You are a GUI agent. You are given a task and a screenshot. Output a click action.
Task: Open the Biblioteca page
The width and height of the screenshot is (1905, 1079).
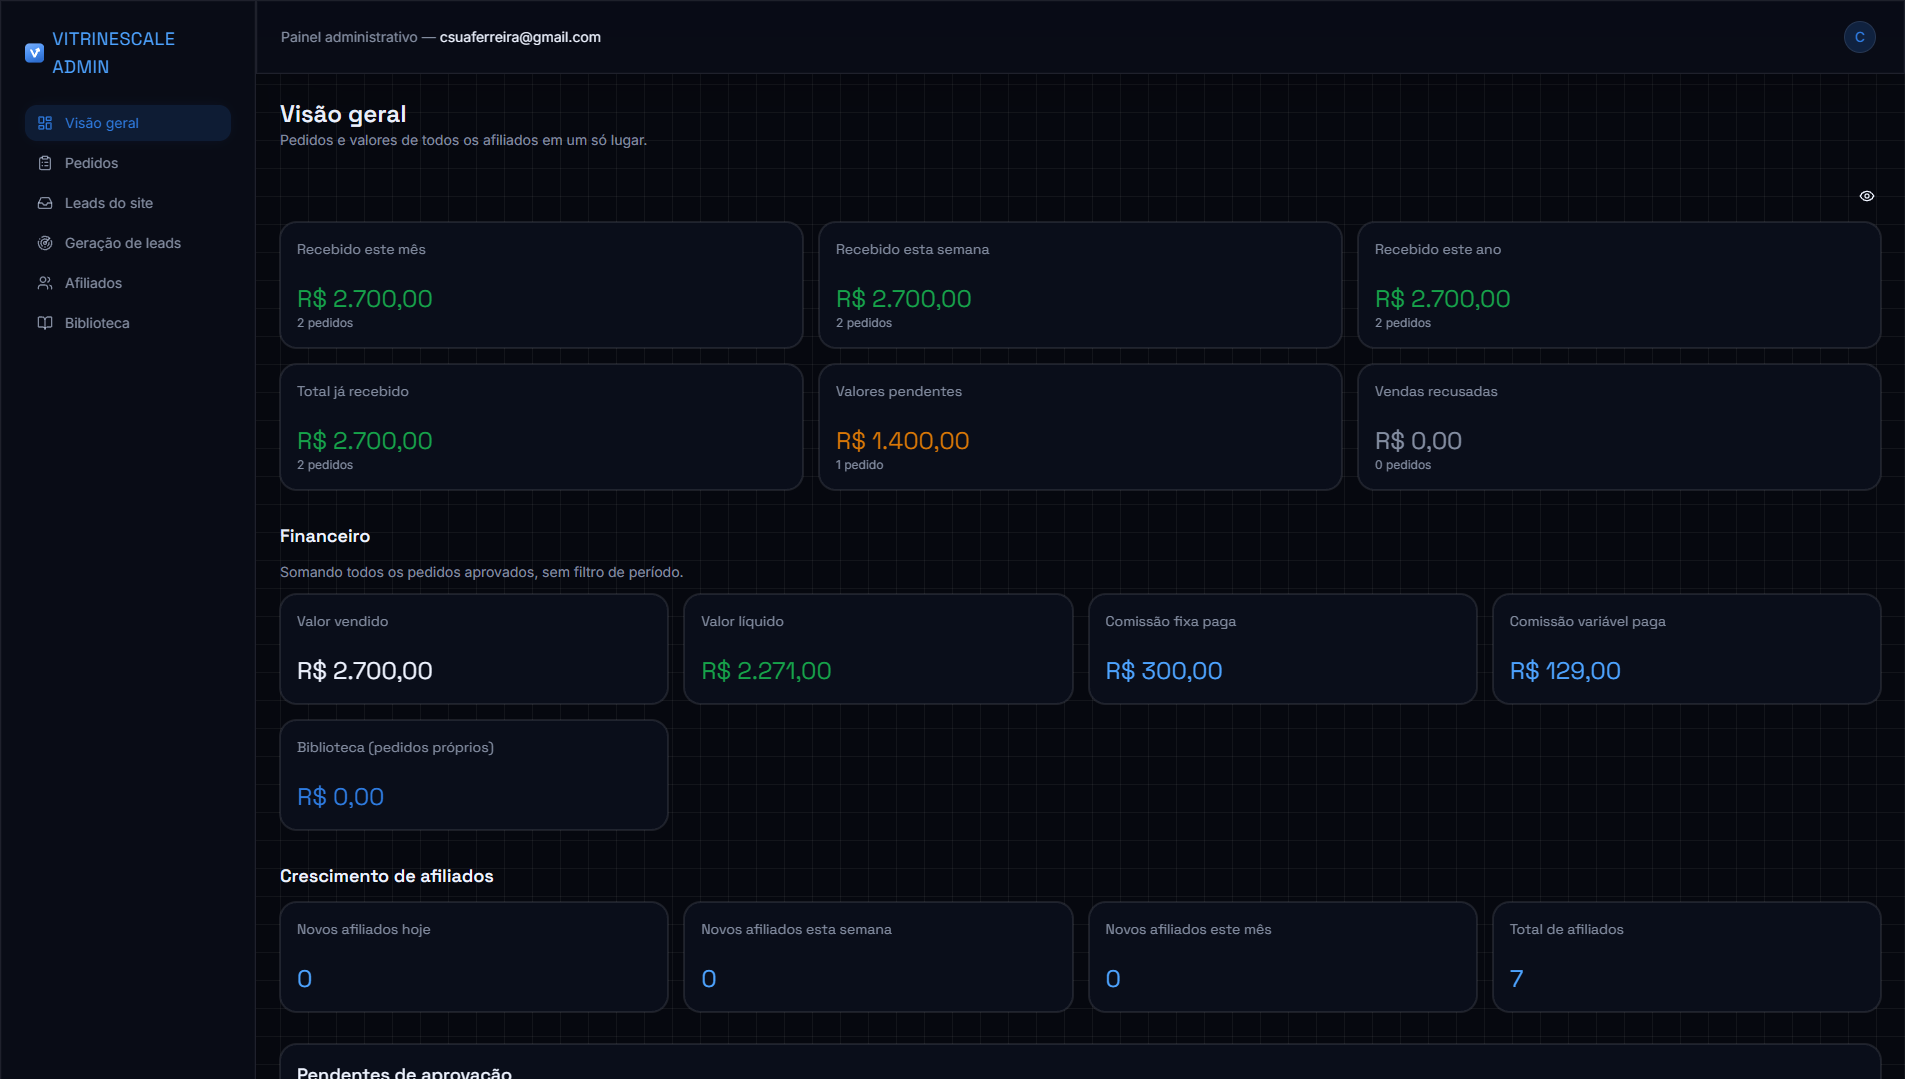click(128, 323)
